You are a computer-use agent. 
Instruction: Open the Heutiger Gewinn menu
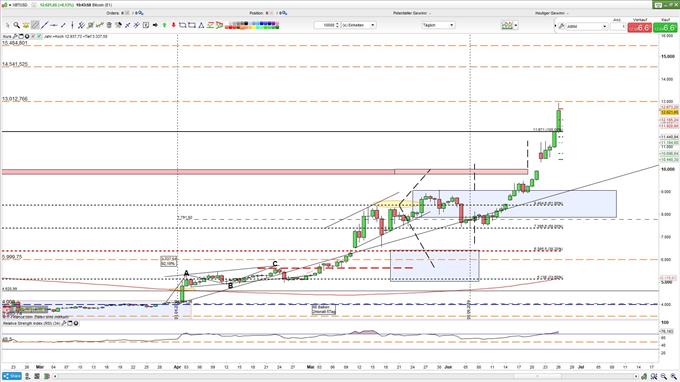point(551,13)
